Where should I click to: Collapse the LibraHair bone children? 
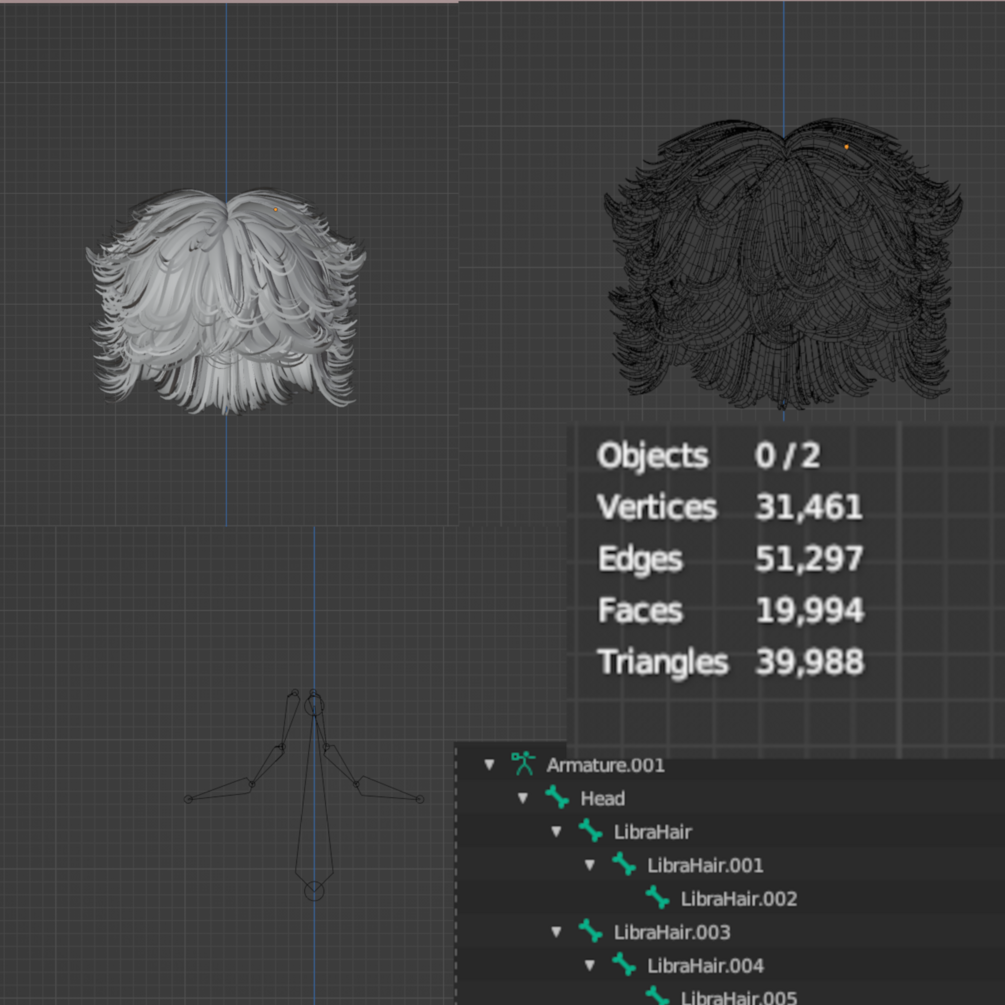click(556, 831)
